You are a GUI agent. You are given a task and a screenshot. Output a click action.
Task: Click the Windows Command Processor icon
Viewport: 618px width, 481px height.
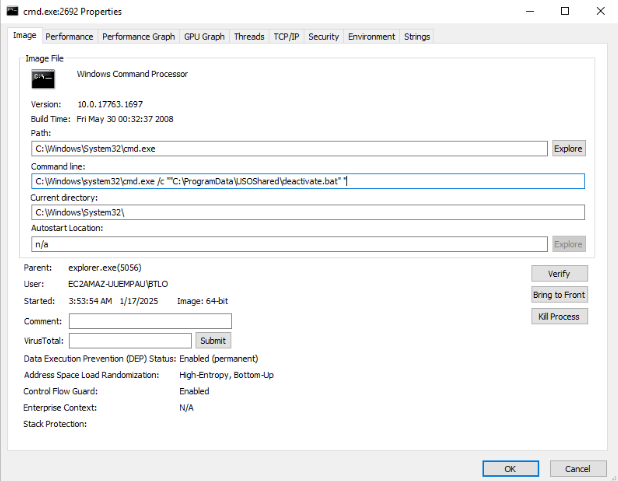coord(43,79)
